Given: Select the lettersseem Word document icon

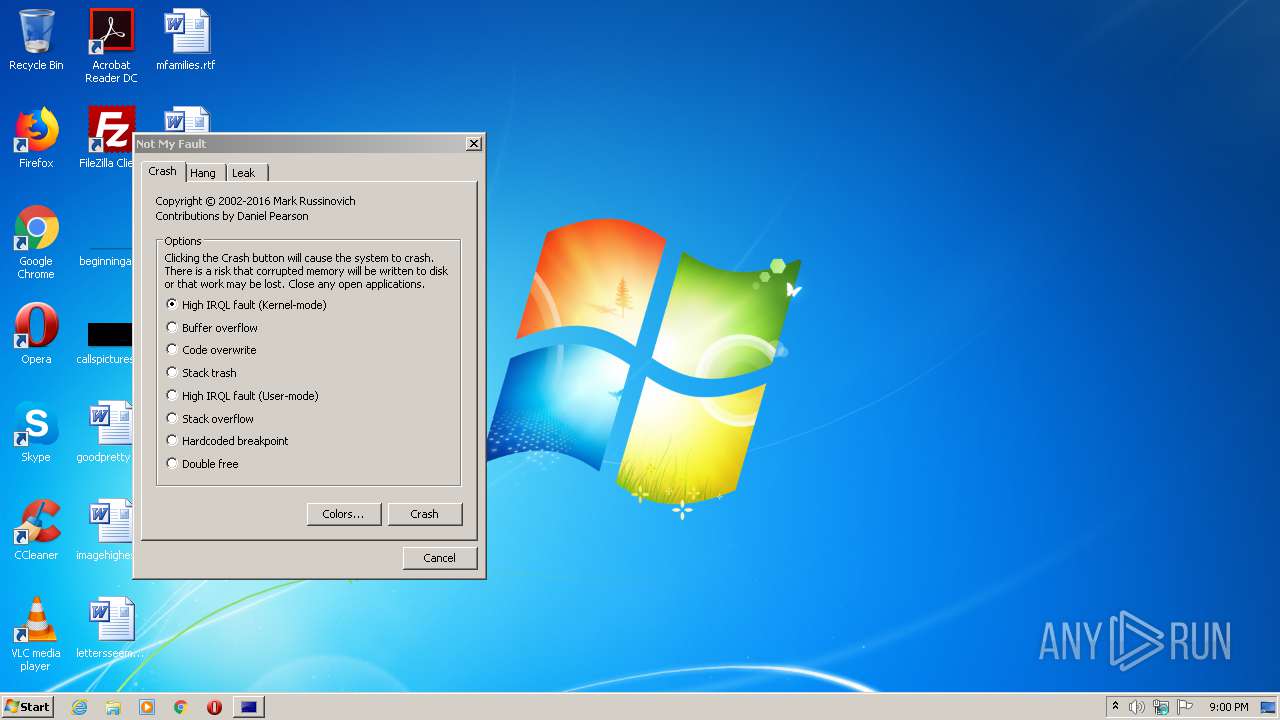Looking at the screenshot, I should click(110, 628).
